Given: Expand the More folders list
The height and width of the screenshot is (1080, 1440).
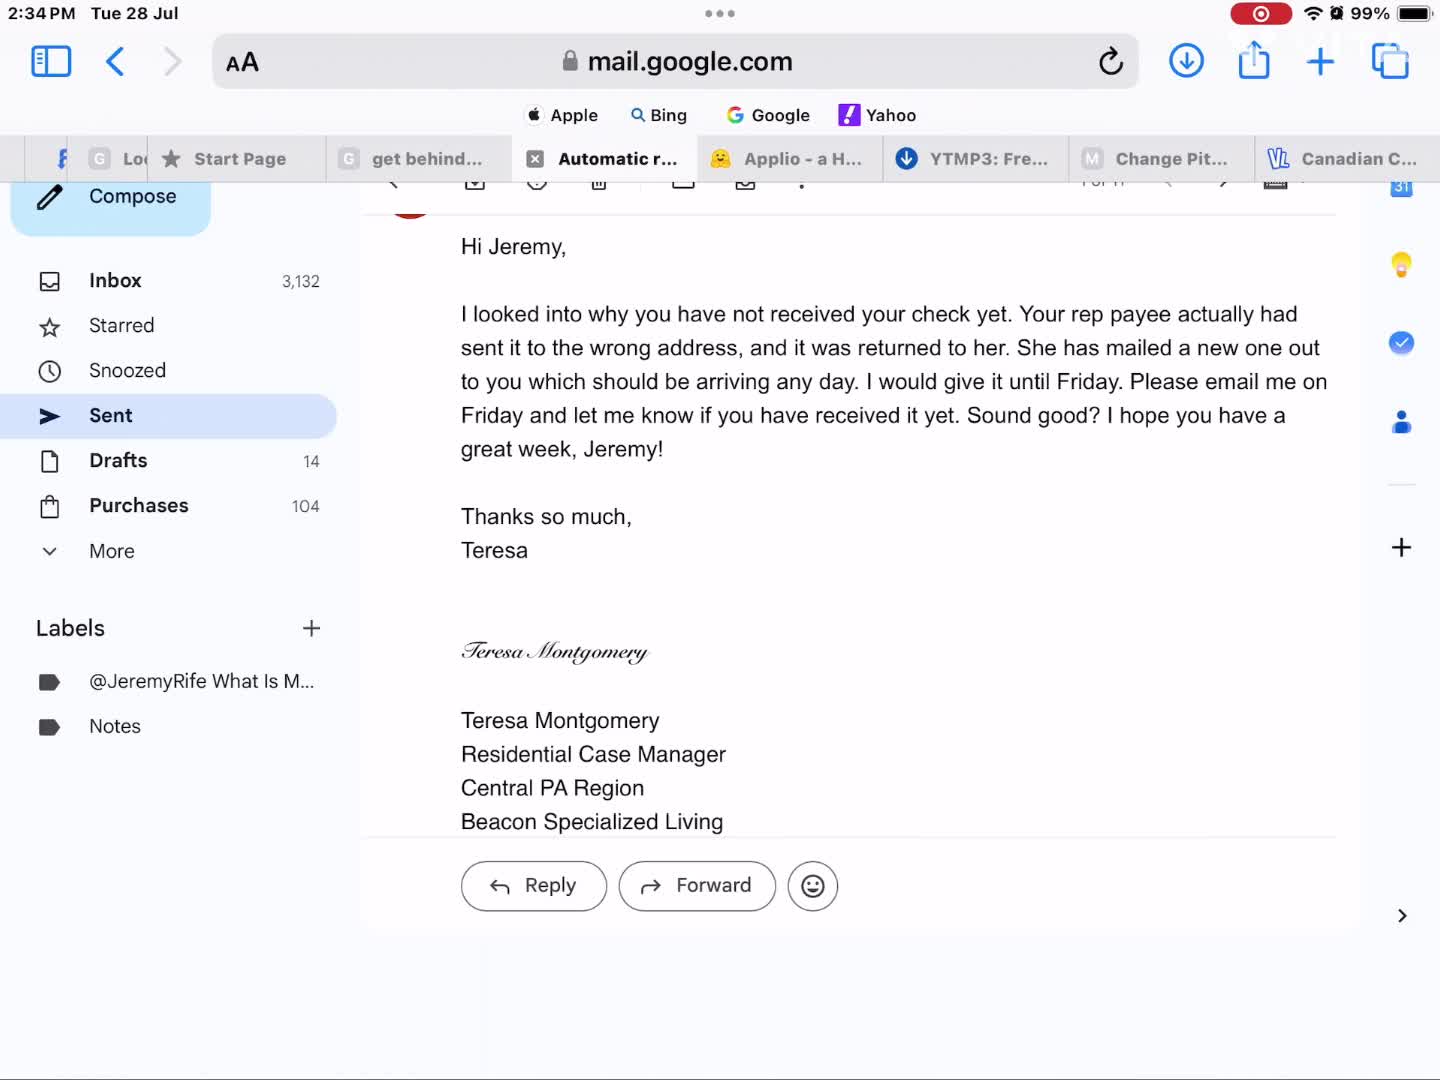Looking at the screenshot, I should tap(168, 551).
